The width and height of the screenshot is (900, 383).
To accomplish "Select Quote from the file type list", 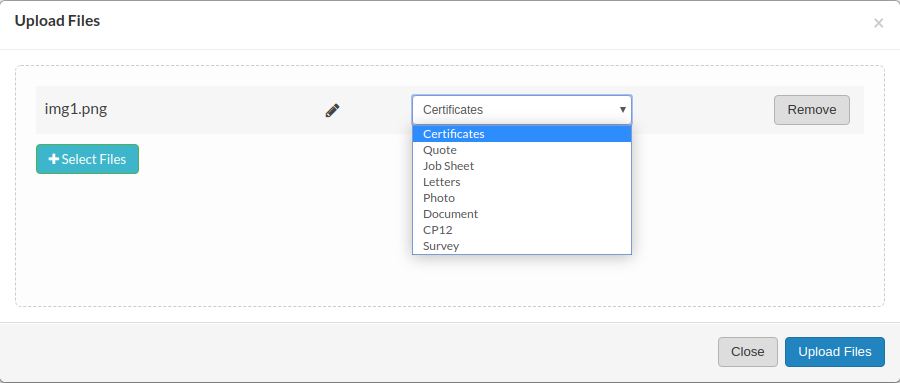I will 522,150.
